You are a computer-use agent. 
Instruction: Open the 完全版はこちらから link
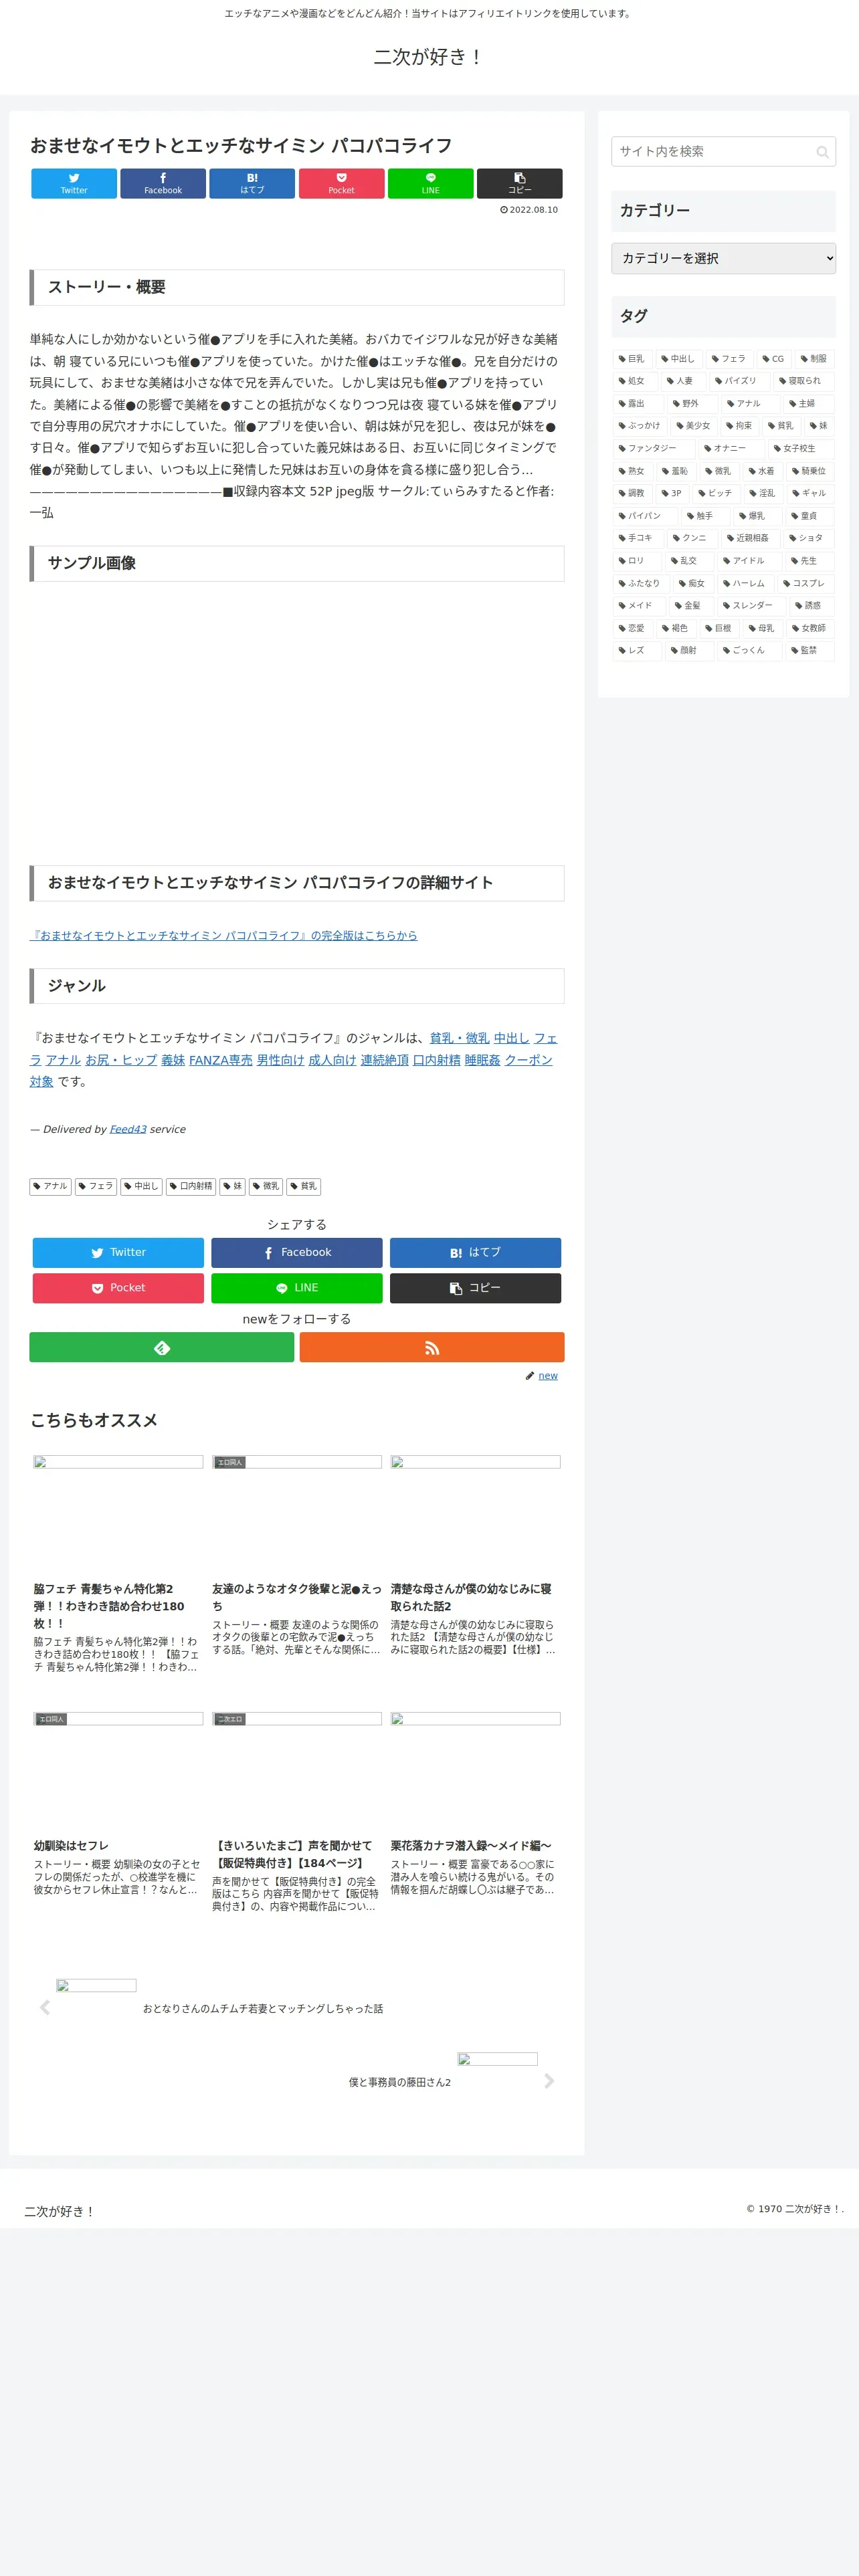coord(223,935)
